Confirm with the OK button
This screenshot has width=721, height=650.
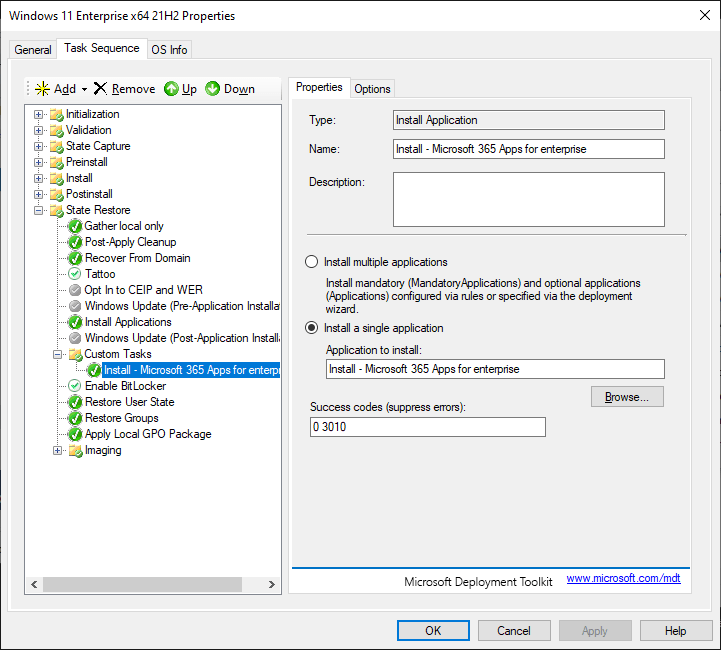coord(433,630)
